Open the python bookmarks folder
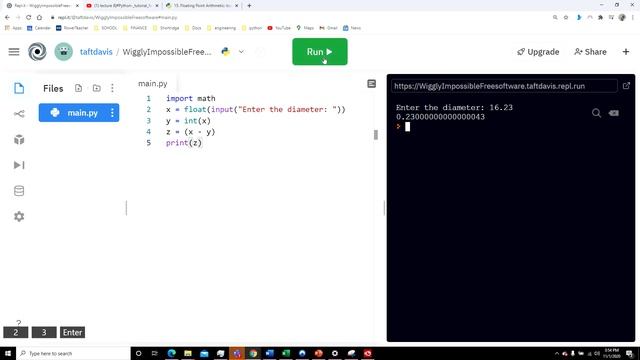The image size is (640, 360). pyautogui.click(x=252, y=28)
